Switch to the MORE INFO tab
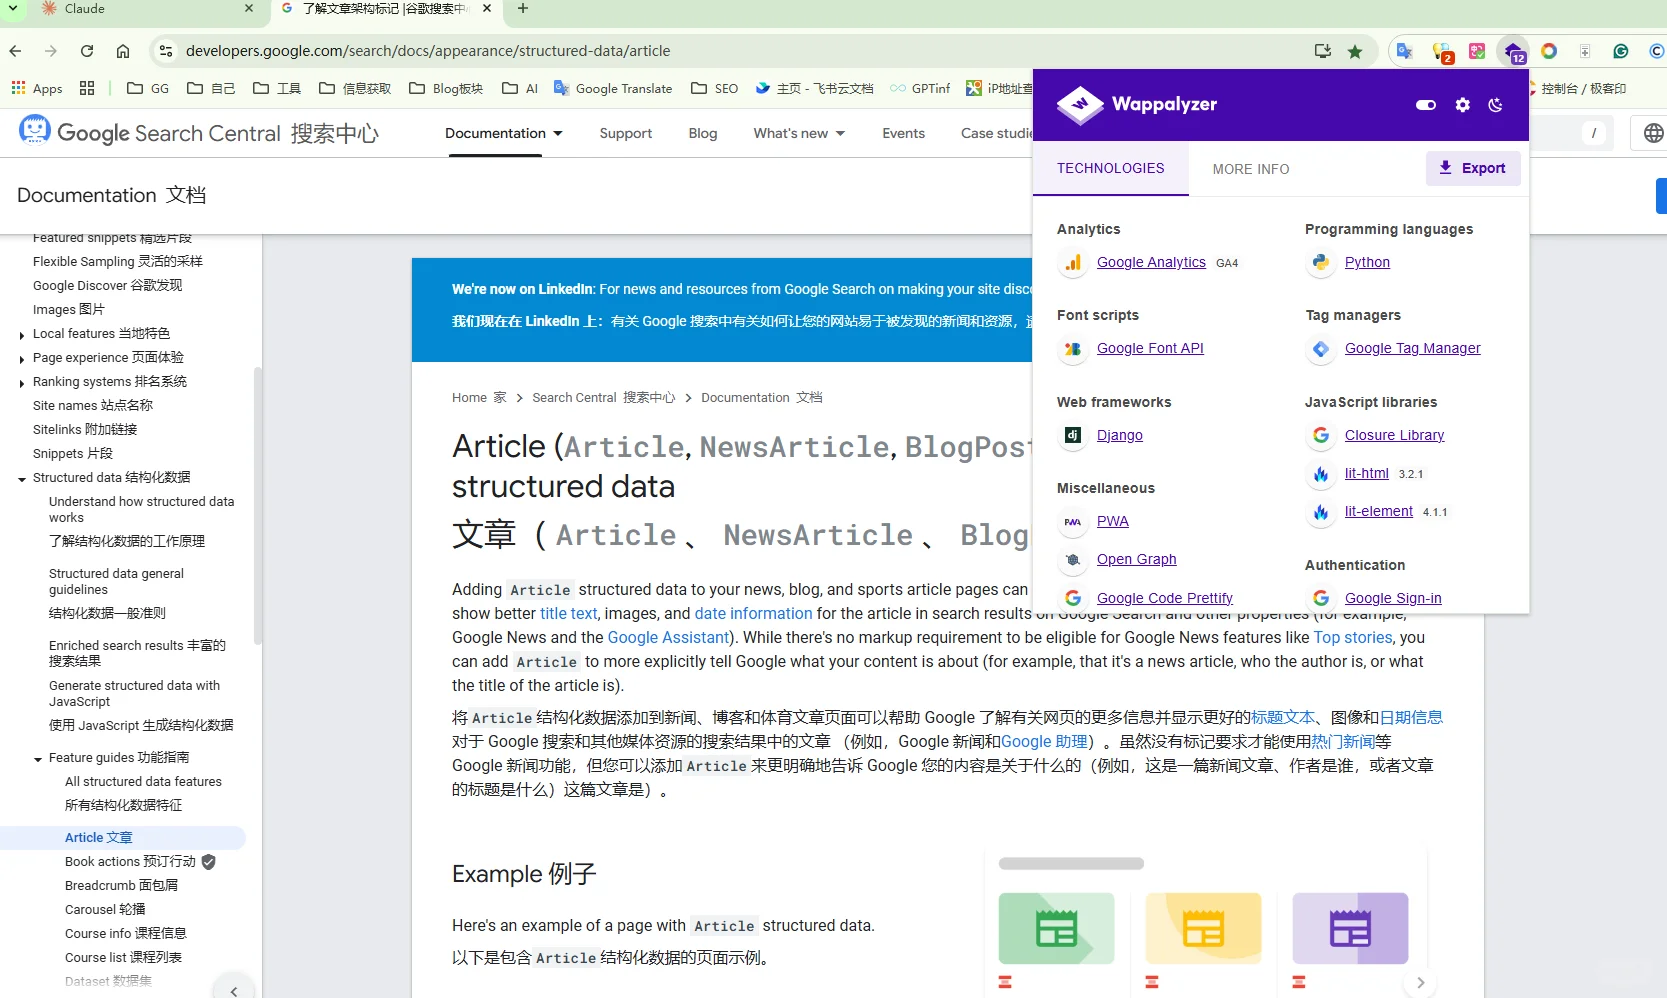Viewport: 1667px width, 998px height. coord(1251,169)
